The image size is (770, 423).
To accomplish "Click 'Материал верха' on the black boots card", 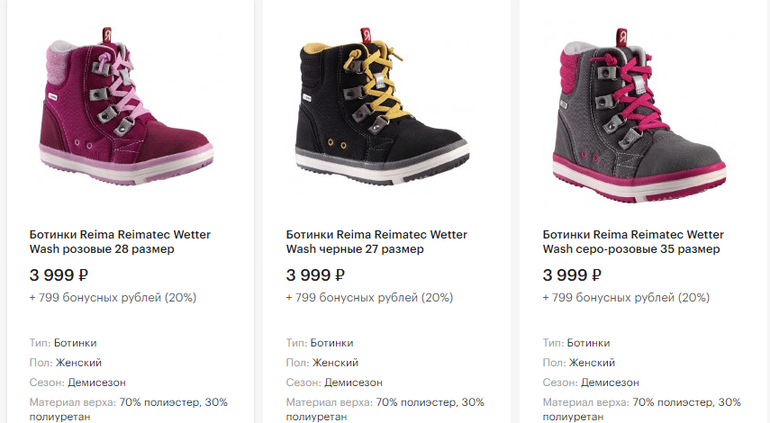I will point(329,402).
